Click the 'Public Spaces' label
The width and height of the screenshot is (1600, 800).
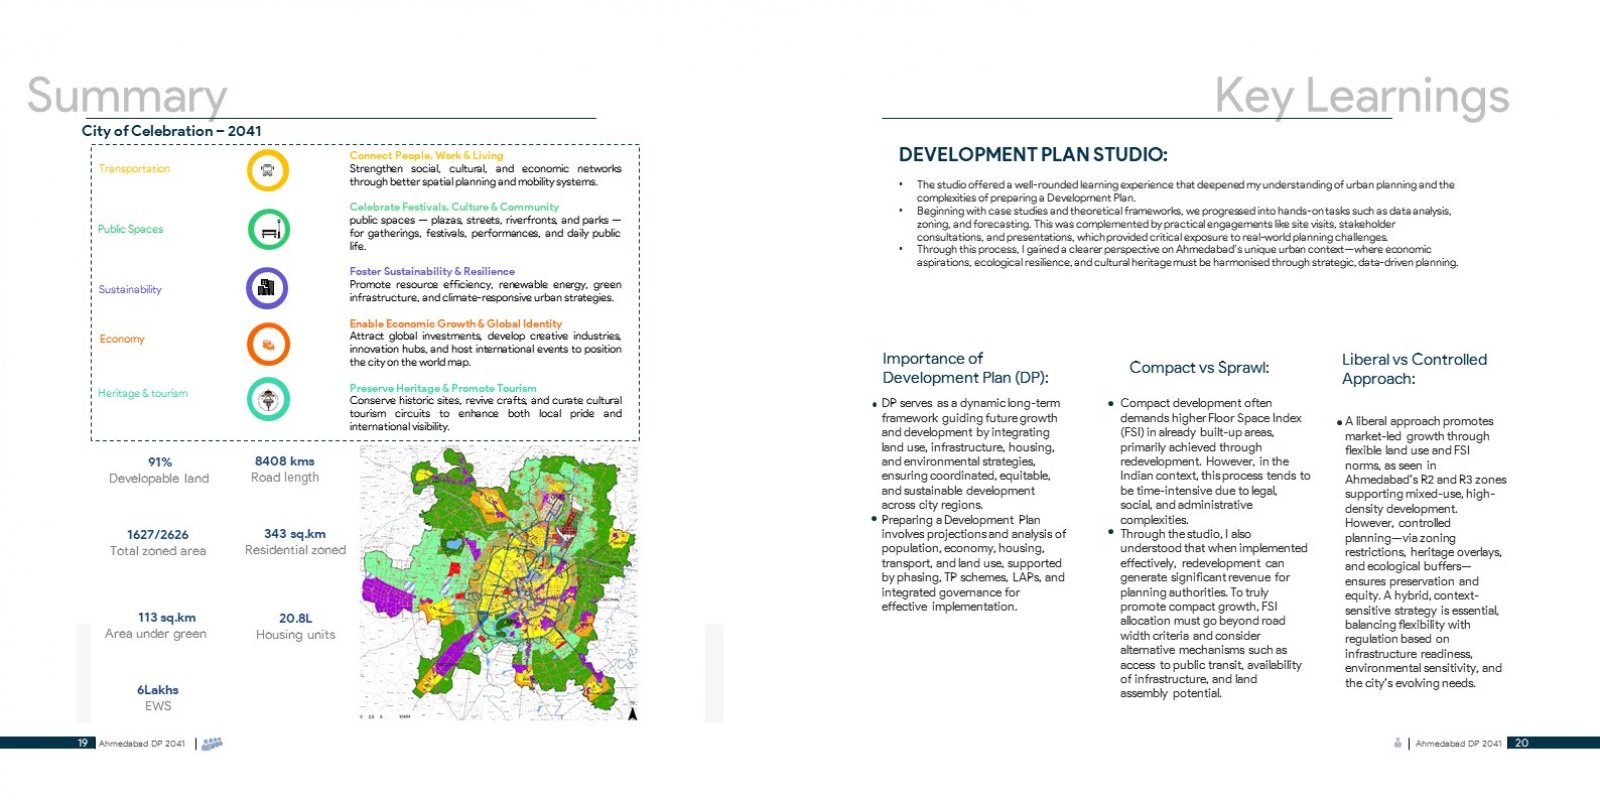coord(130,229)
